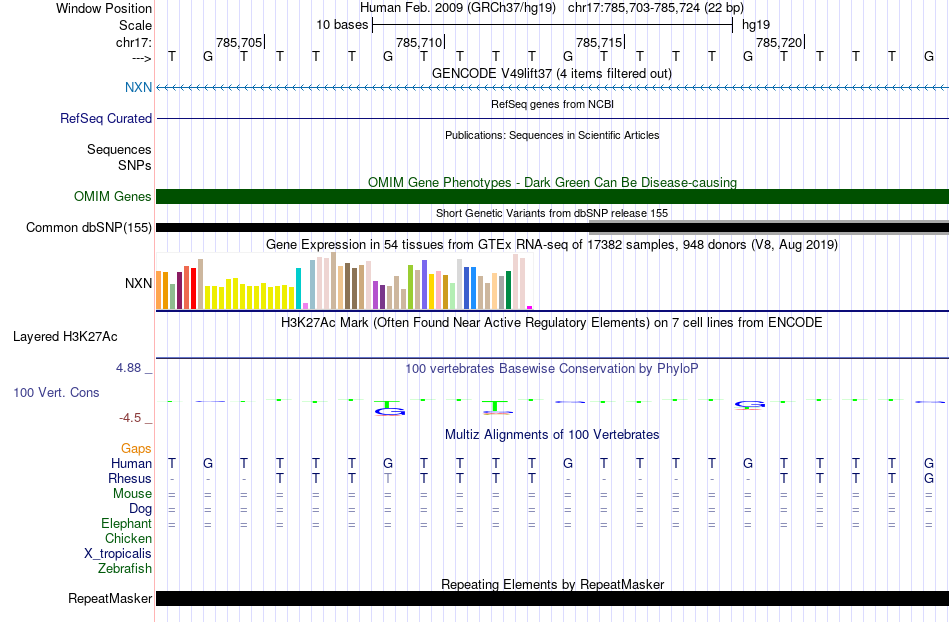Click the 785,710 ruler position

[x=419, y=42]
